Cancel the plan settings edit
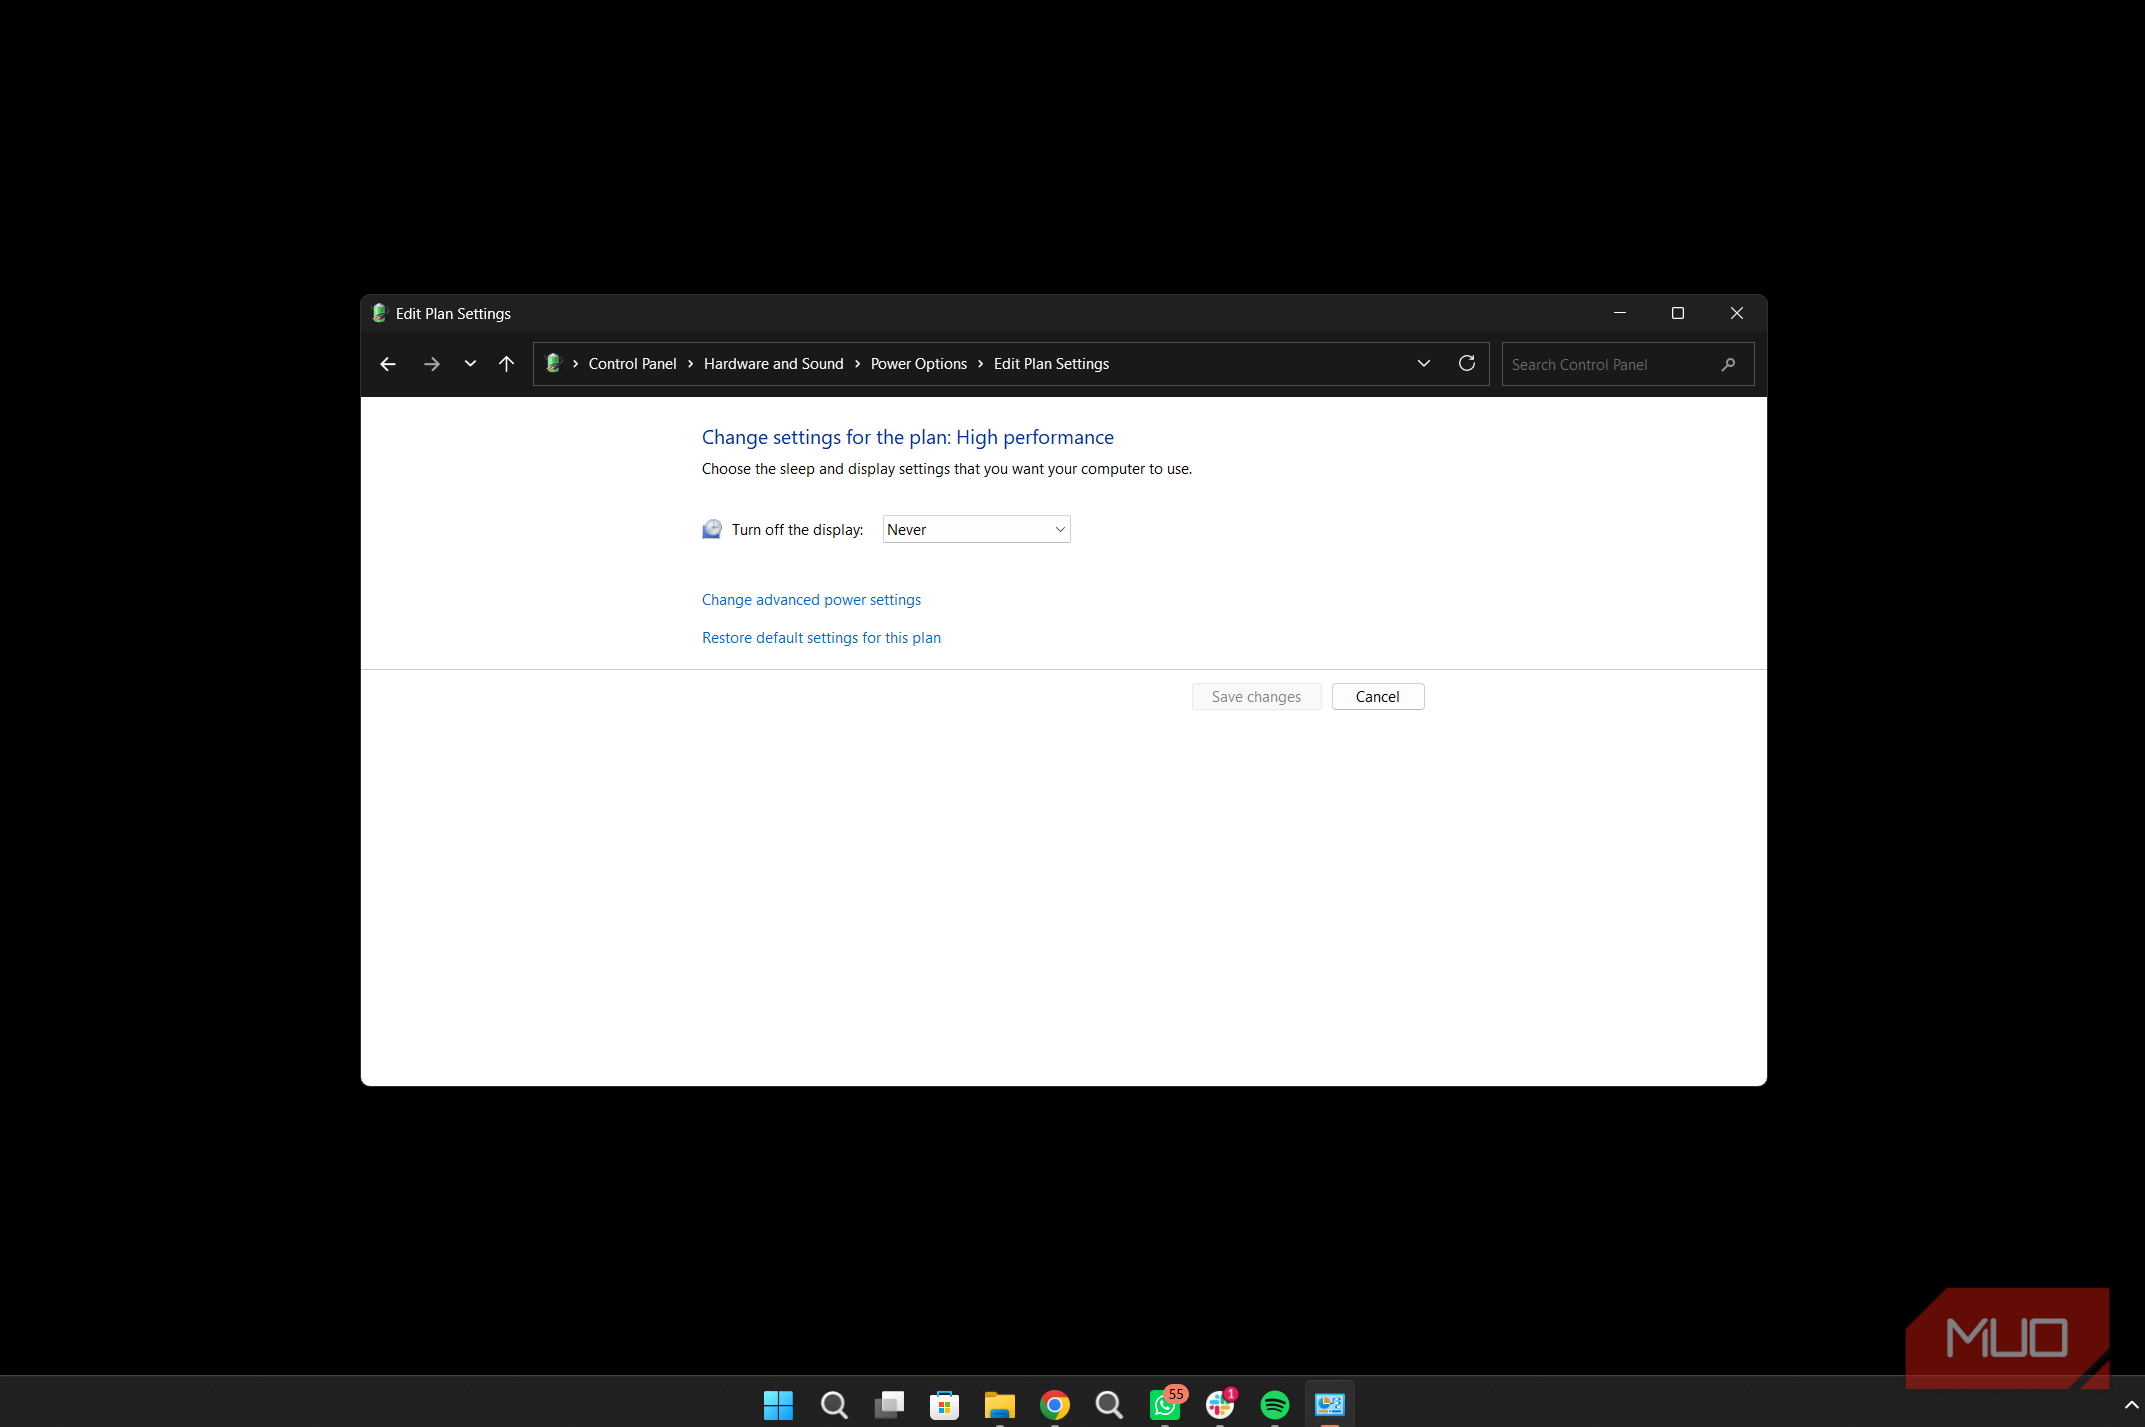This screenshot has width=2145, height=1427. pos(1377,697)
